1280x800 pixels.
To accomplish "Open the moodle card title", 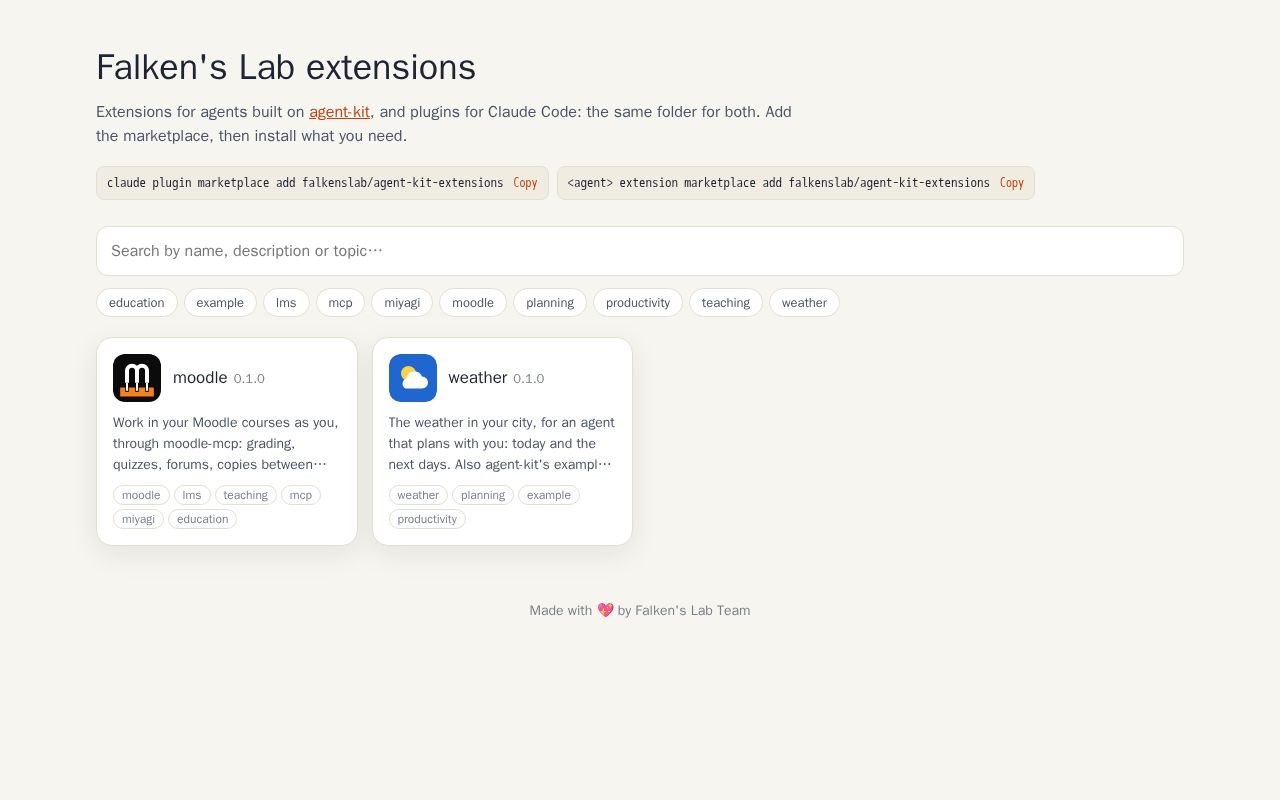I will coord(200,378).
